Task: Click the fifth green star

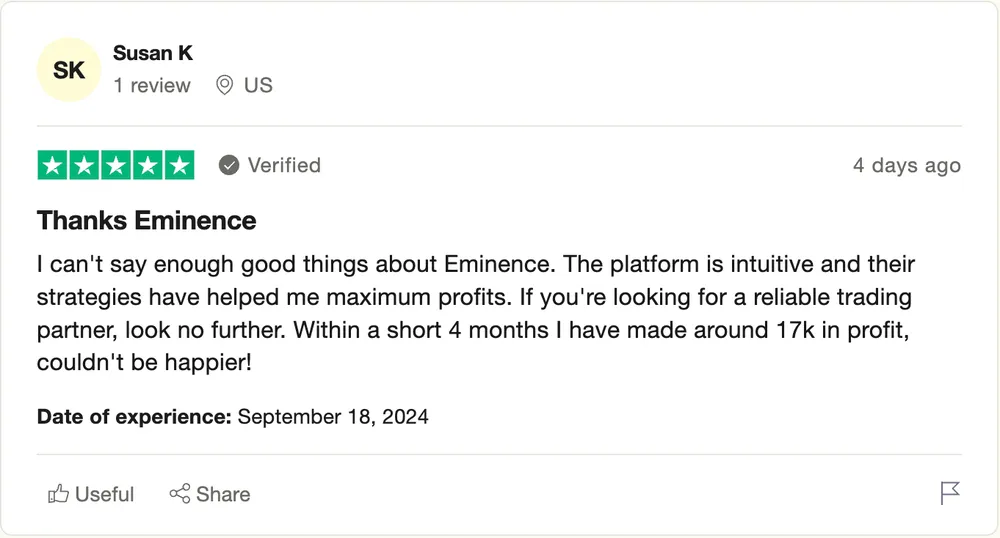Action: (x=179, y=166)
